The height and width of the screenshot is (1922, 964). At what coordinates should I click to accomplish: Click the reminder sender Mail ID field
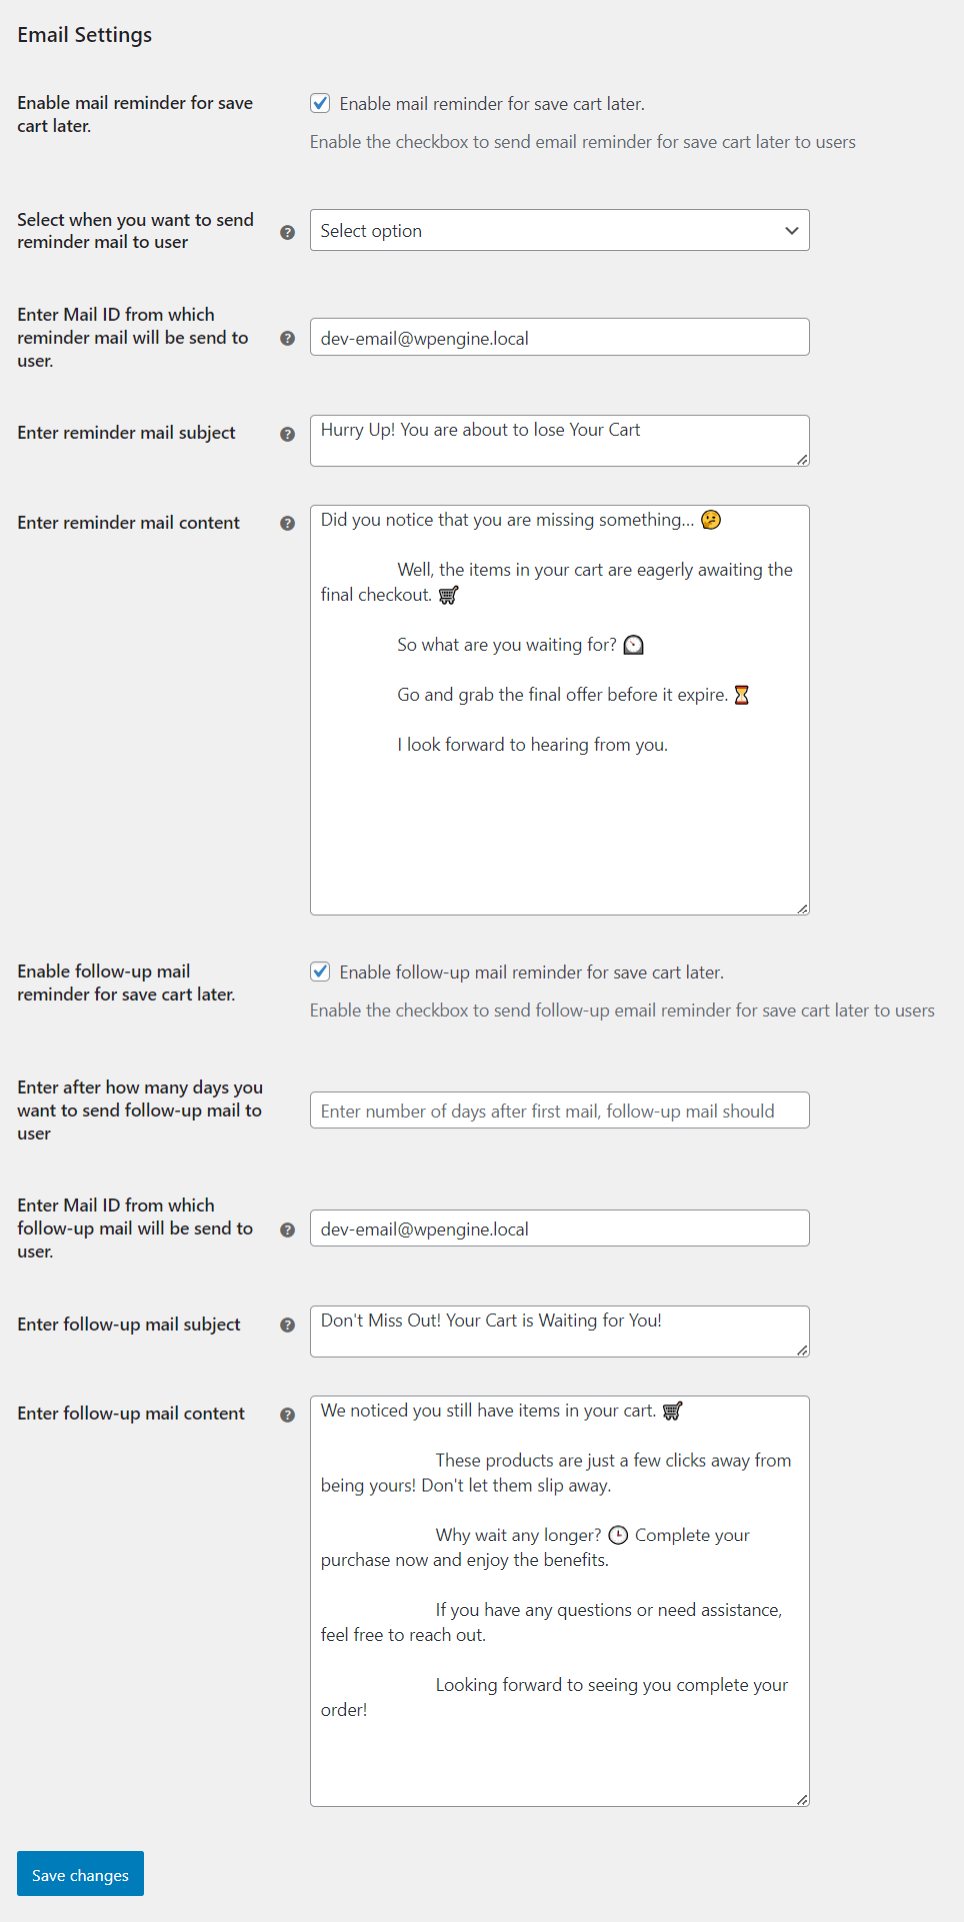click(x=559, y=337)
